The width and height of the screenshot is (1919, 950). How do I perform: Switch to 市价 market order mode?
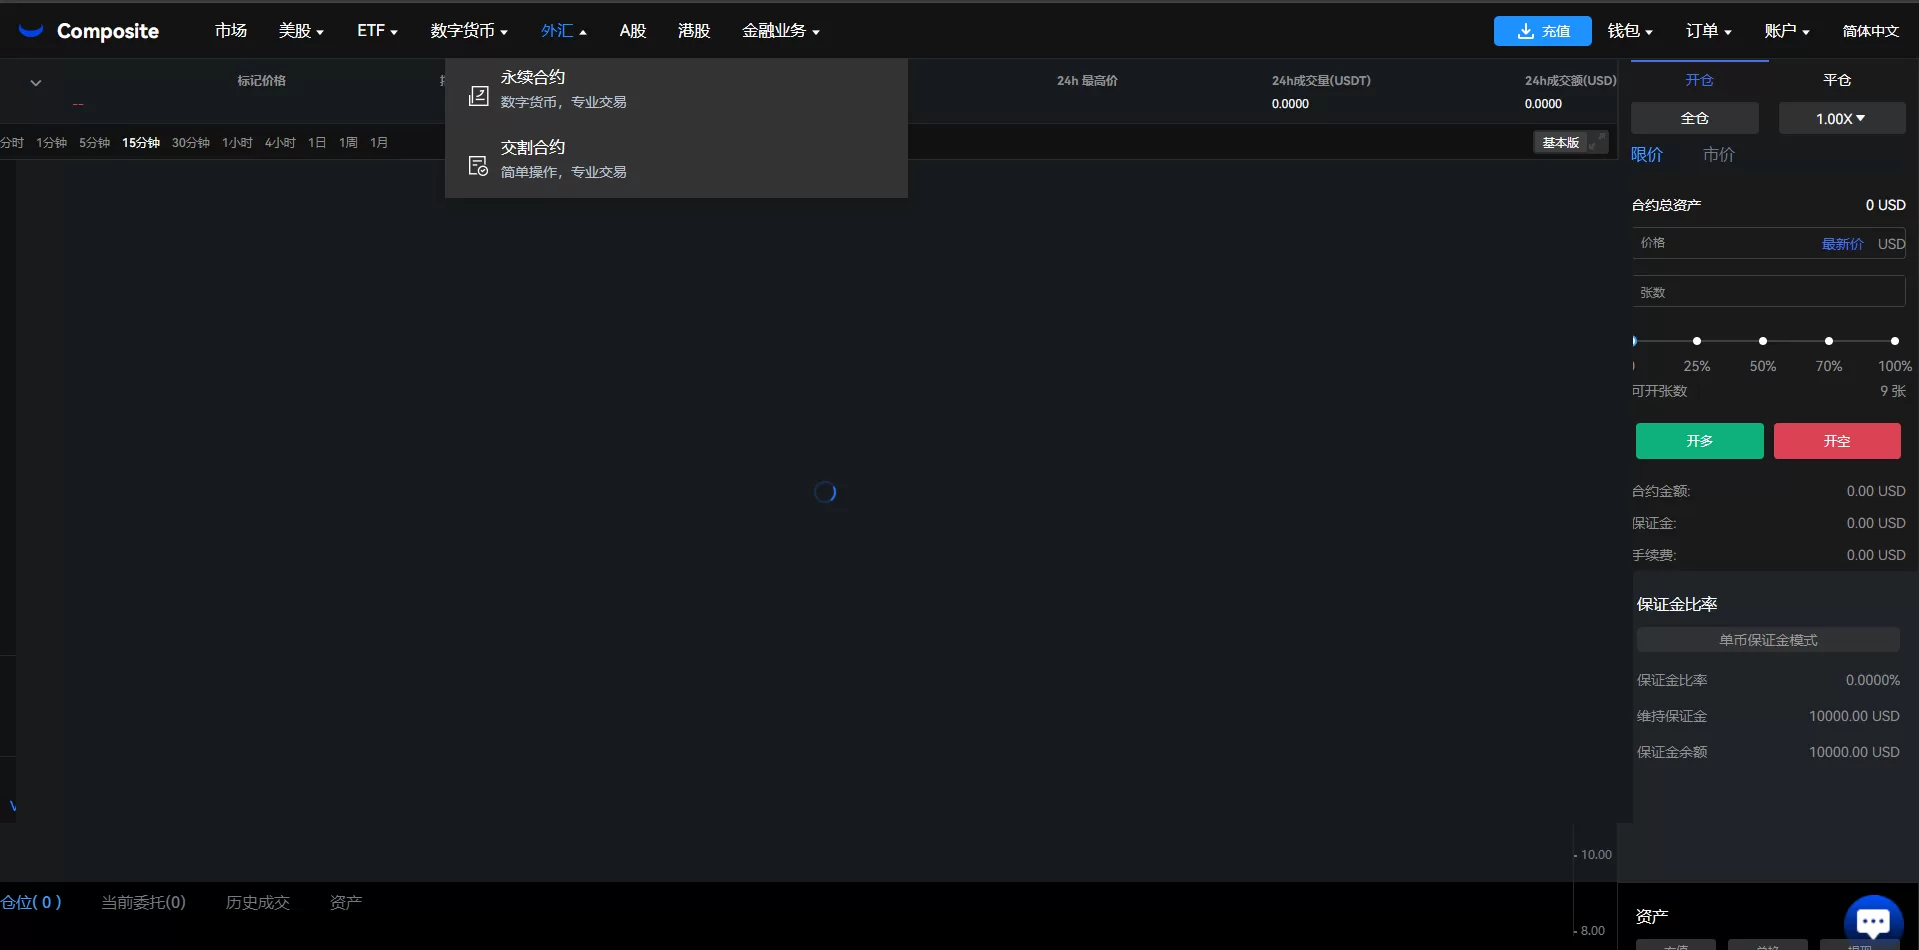tap(1718, 154)
